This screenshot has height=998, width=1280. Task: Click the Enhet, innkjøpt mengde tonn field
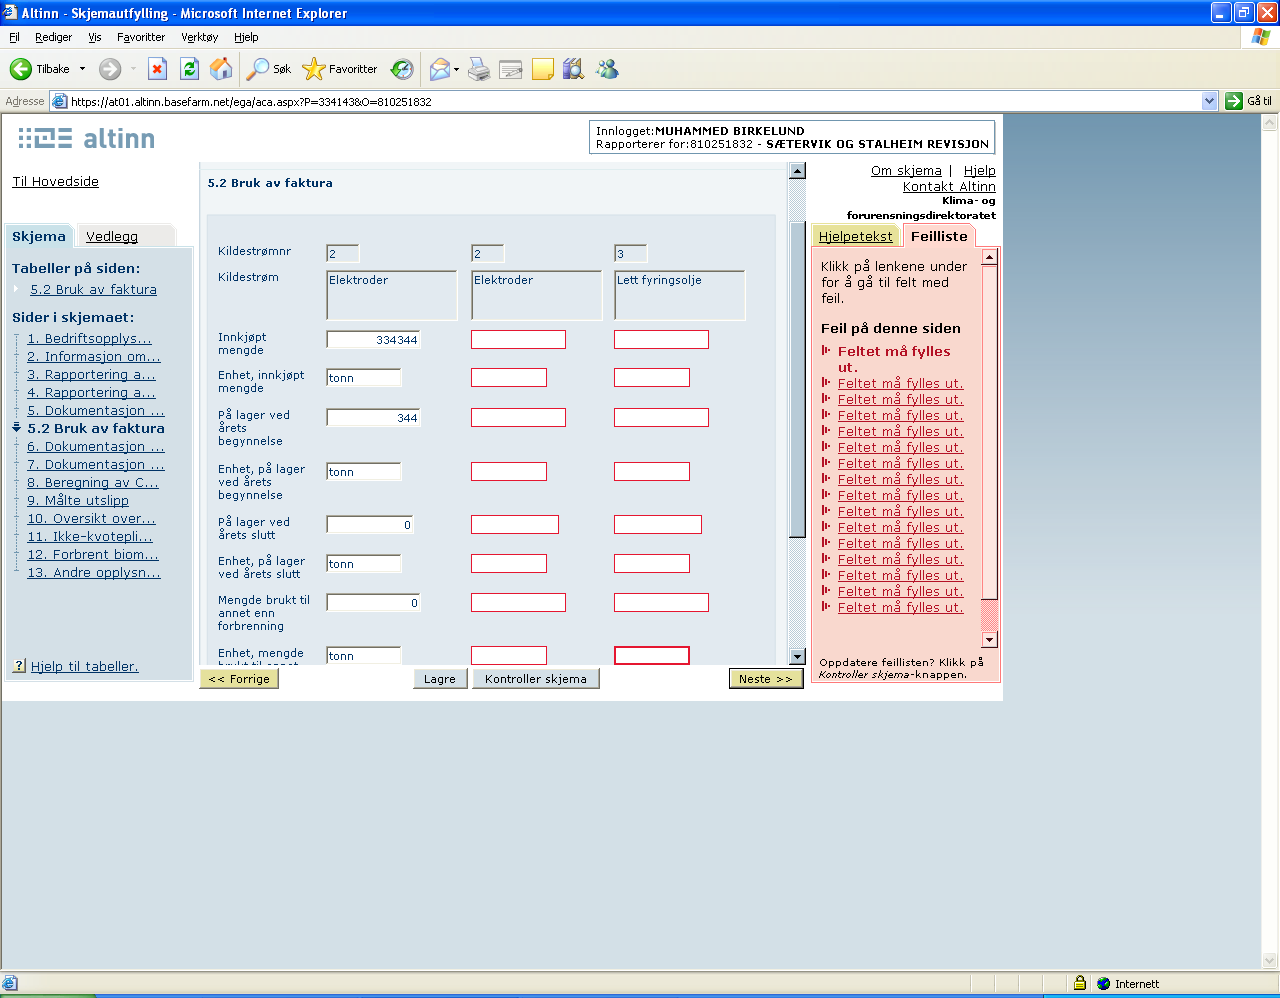pos(364,378)
